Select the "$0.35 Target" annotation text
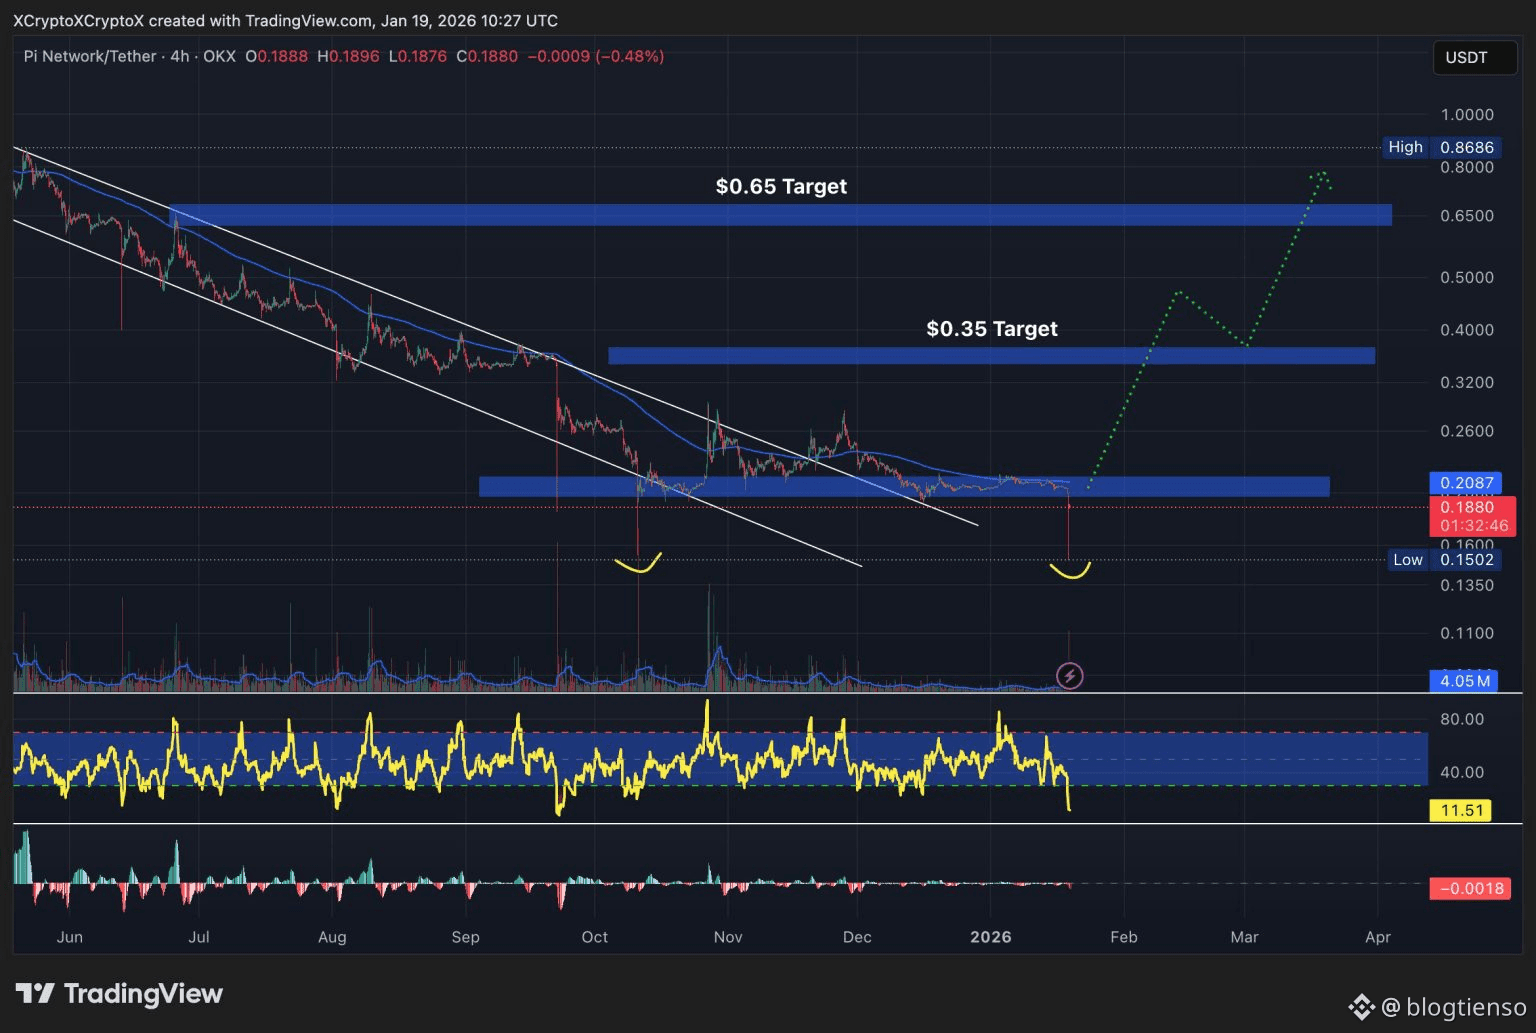 tap(992, 328)
